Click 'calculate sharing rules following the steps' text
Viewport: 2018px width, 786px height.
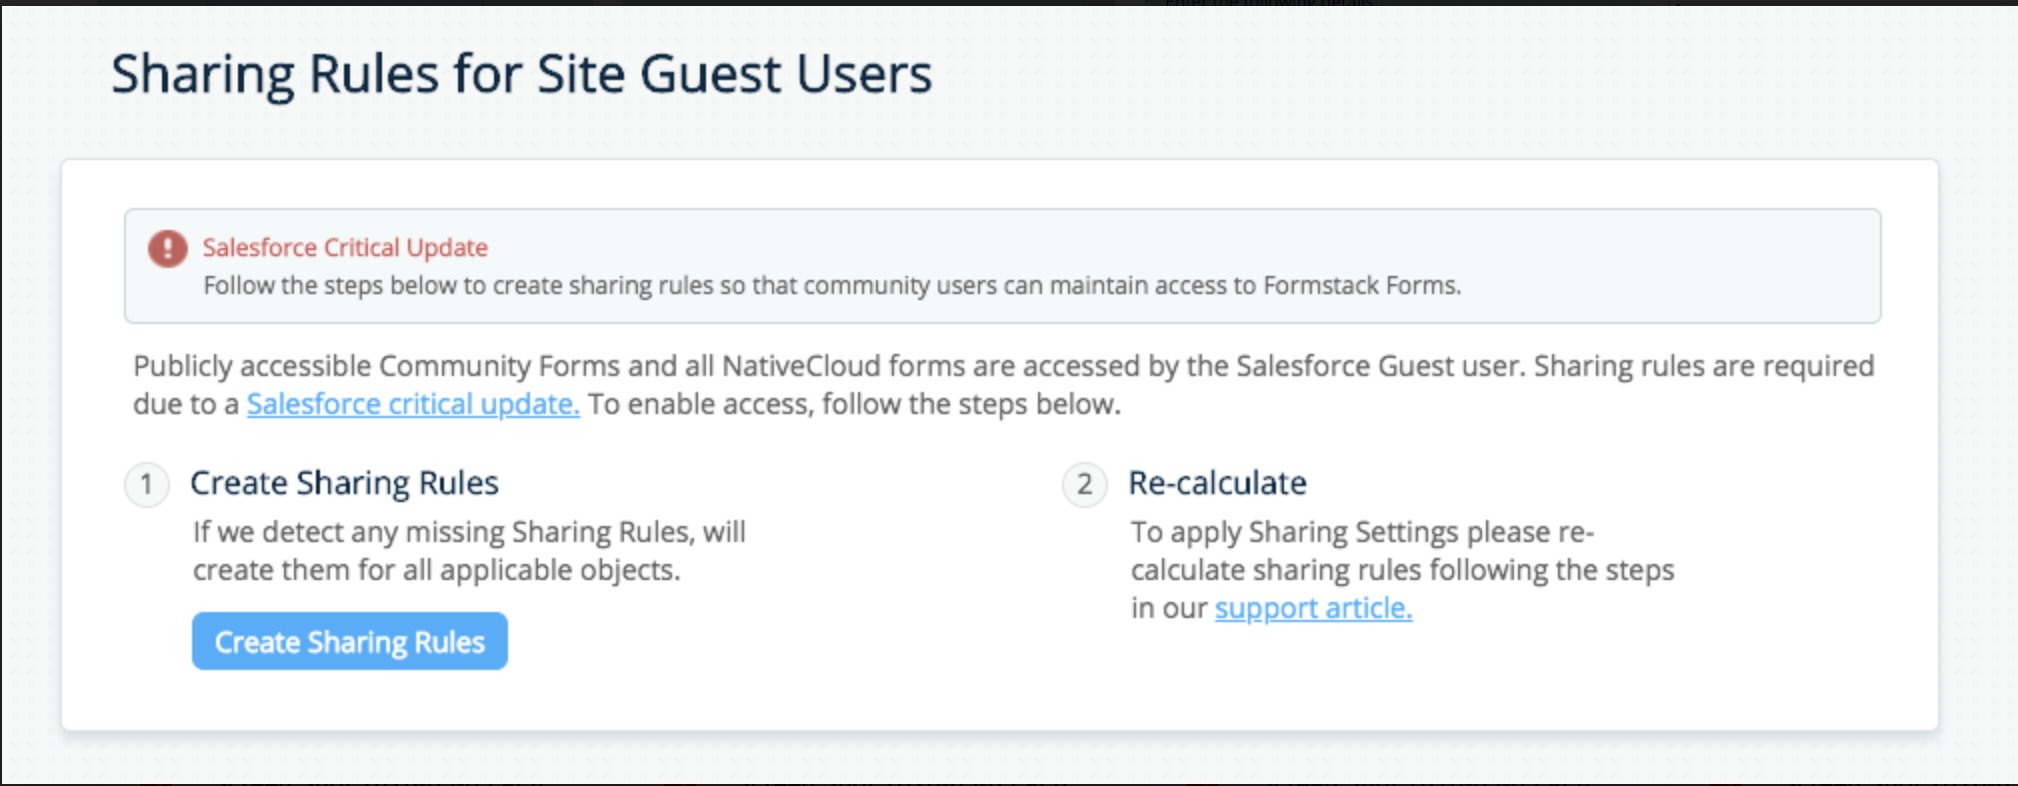1402,570
